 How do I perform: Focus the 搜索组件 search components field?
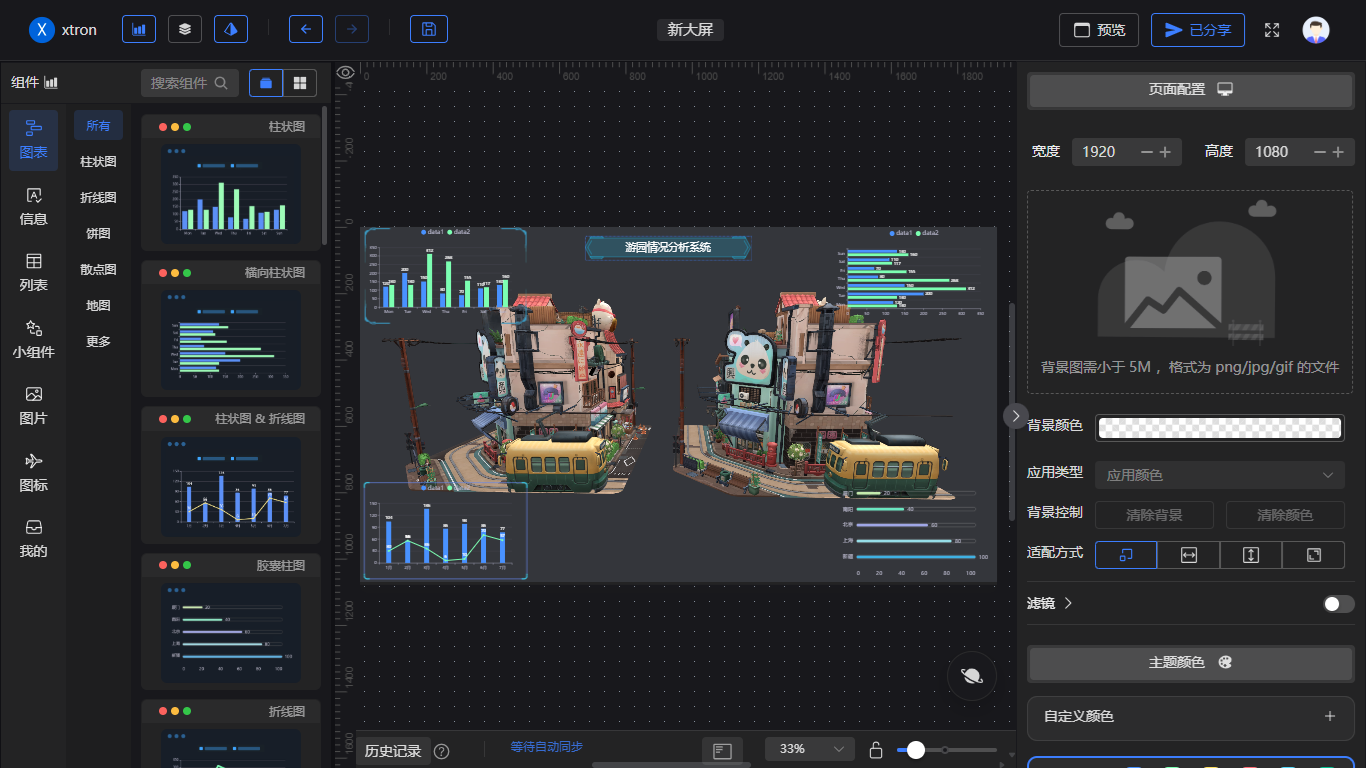point(190,83)
